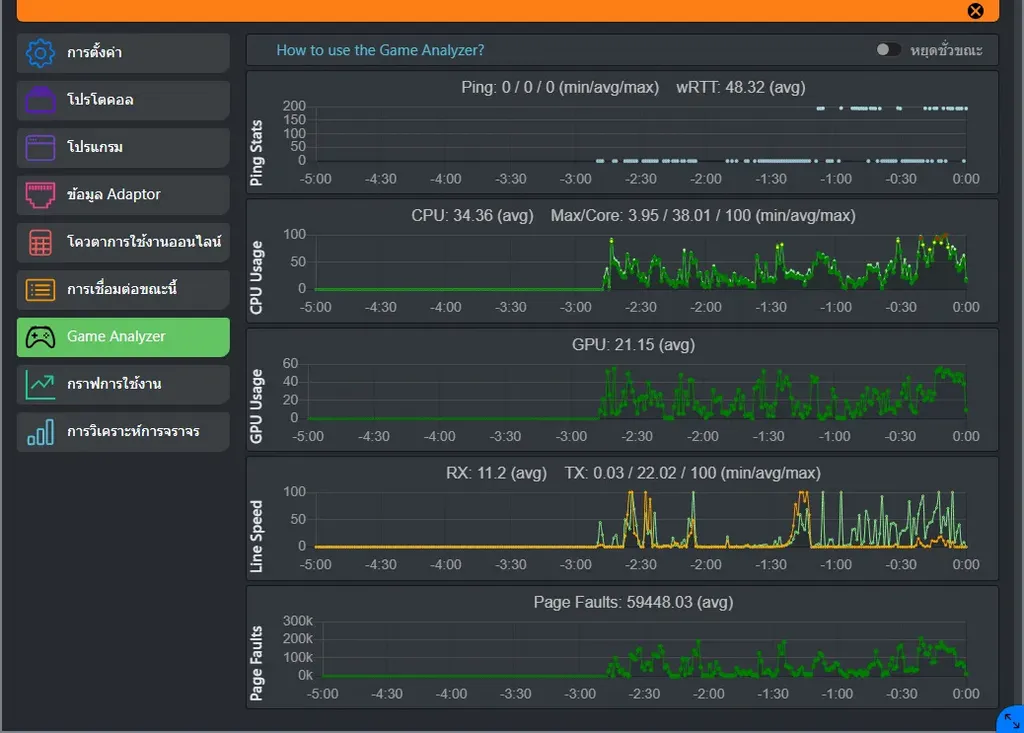Screen dimensions: 1024x733
Task: Click the Game Analyzer gamepad icon
Action: 40,337
